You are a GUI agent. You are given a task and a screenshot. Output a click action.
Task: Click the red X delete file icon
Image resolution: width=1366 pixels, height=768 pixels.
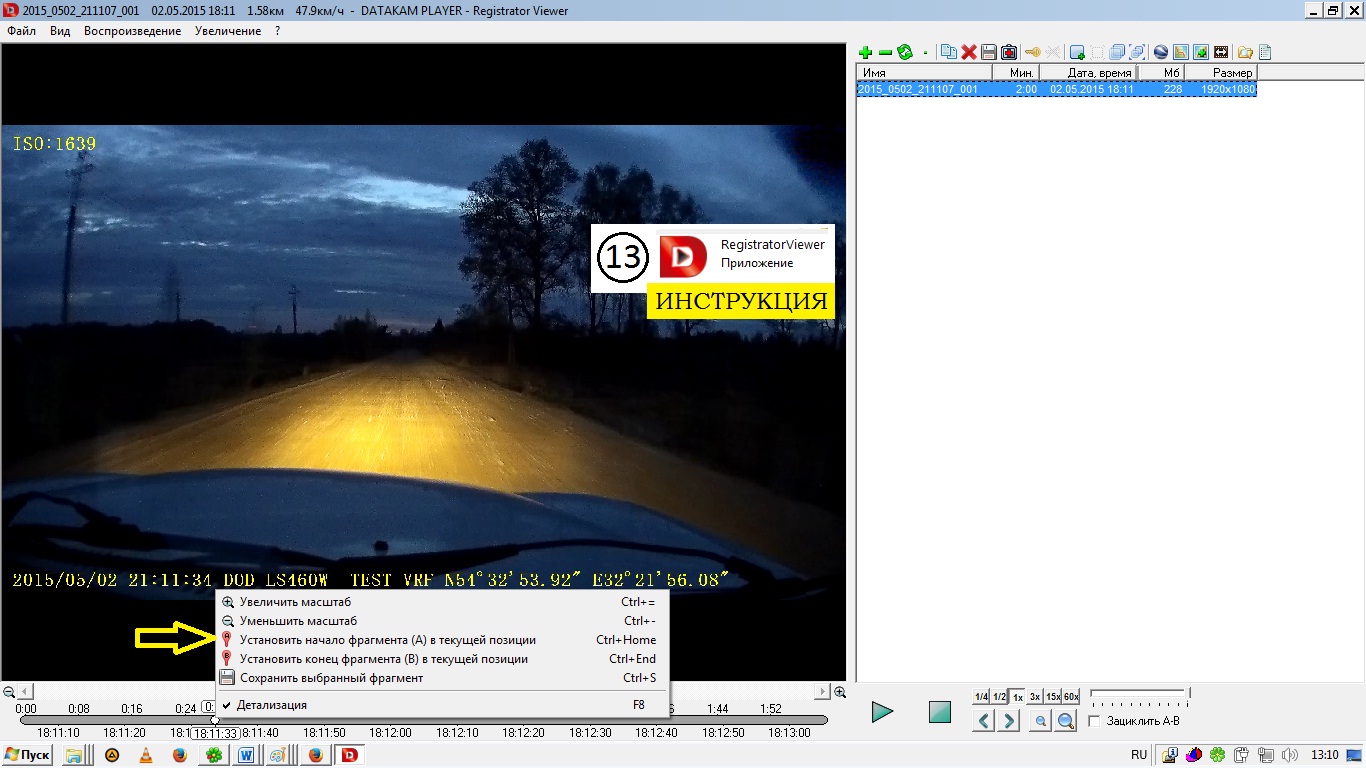(968, 52)
